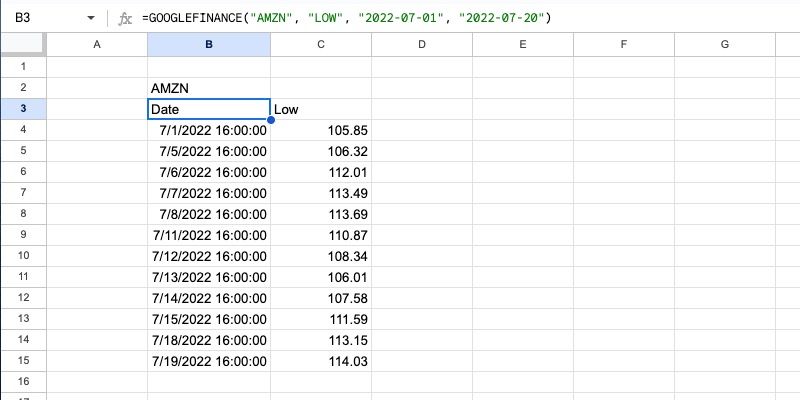
Task: Select cell with low value 105.85
Action: [x=320, y=130]
